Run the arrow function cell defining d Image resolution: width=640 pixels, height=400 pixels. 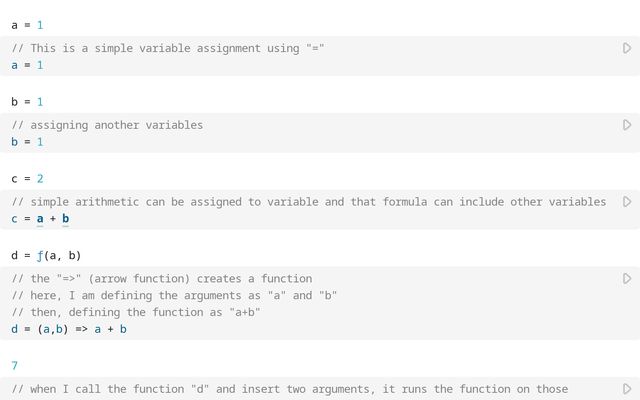tap(627, 278)
